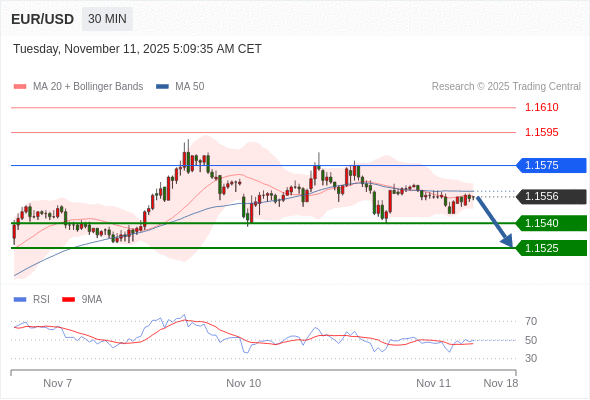The height and width of the screenshot is (400, 590).
Task: Click the Nov 7 date axis label
Action: coord(58,383)
